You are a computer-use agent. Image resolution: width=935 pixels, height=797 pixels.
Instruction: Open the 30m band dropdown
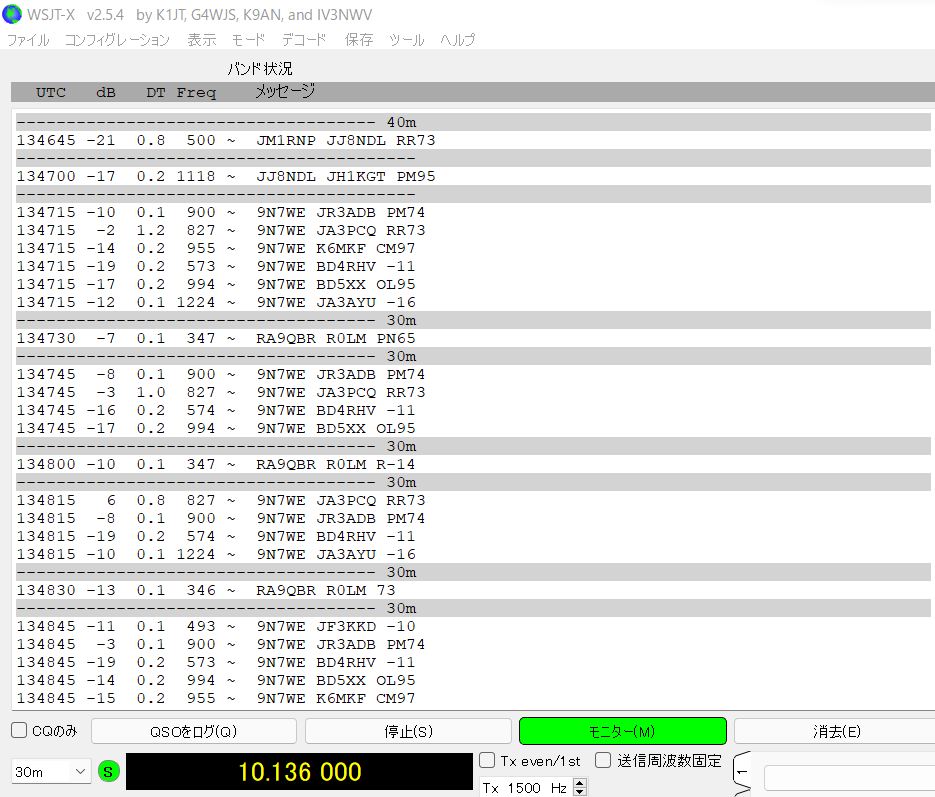[x=51, y=771]
